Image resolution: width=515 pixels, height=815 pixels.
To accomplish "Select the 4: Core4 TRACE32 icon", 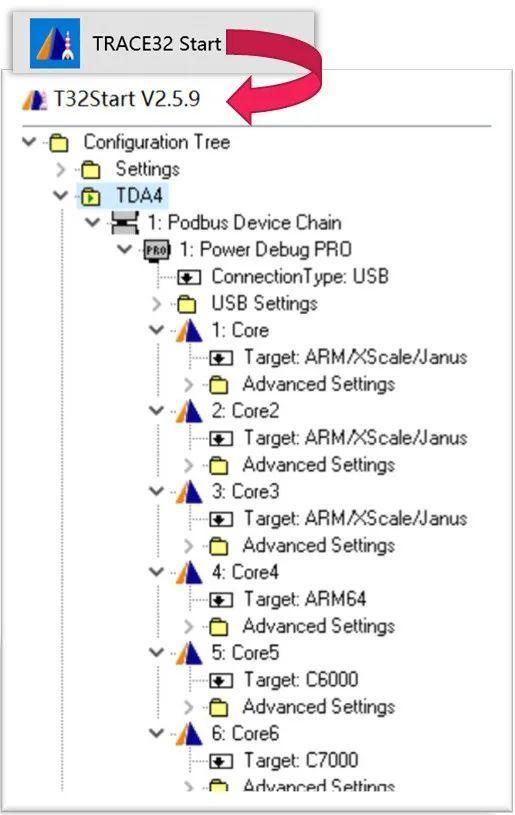I will 189,572.
